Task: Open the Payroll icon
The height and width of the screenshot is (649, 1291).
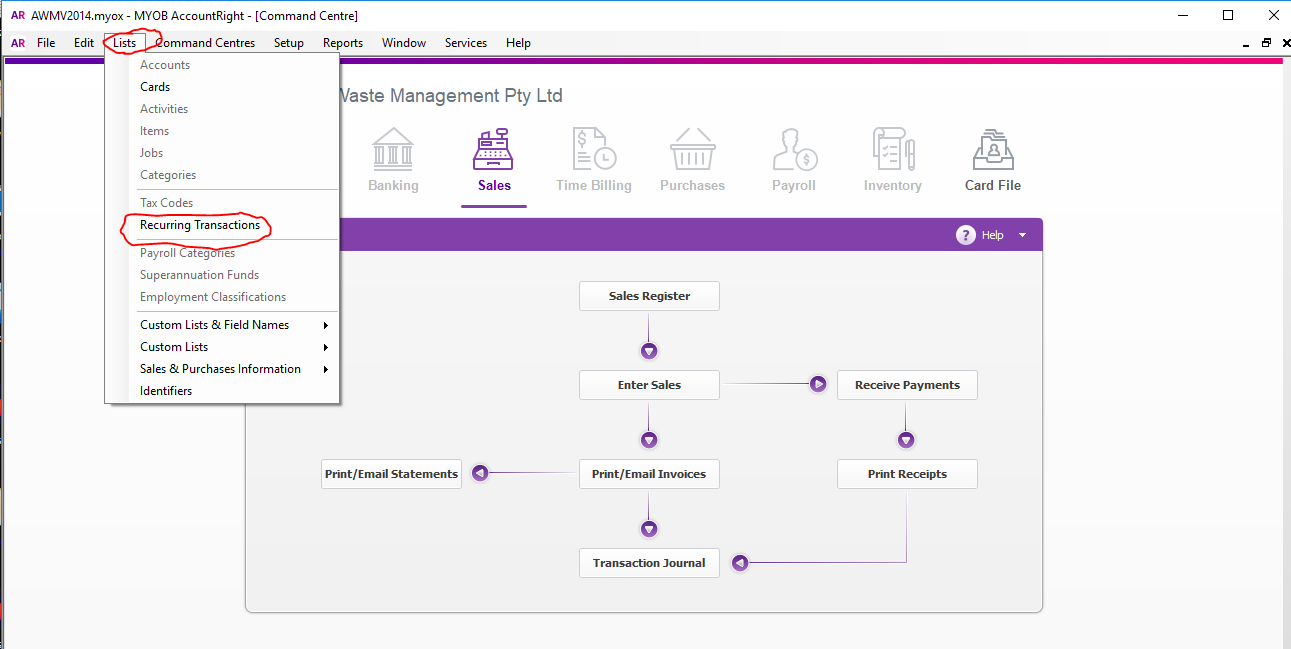Action: [794, 149]
